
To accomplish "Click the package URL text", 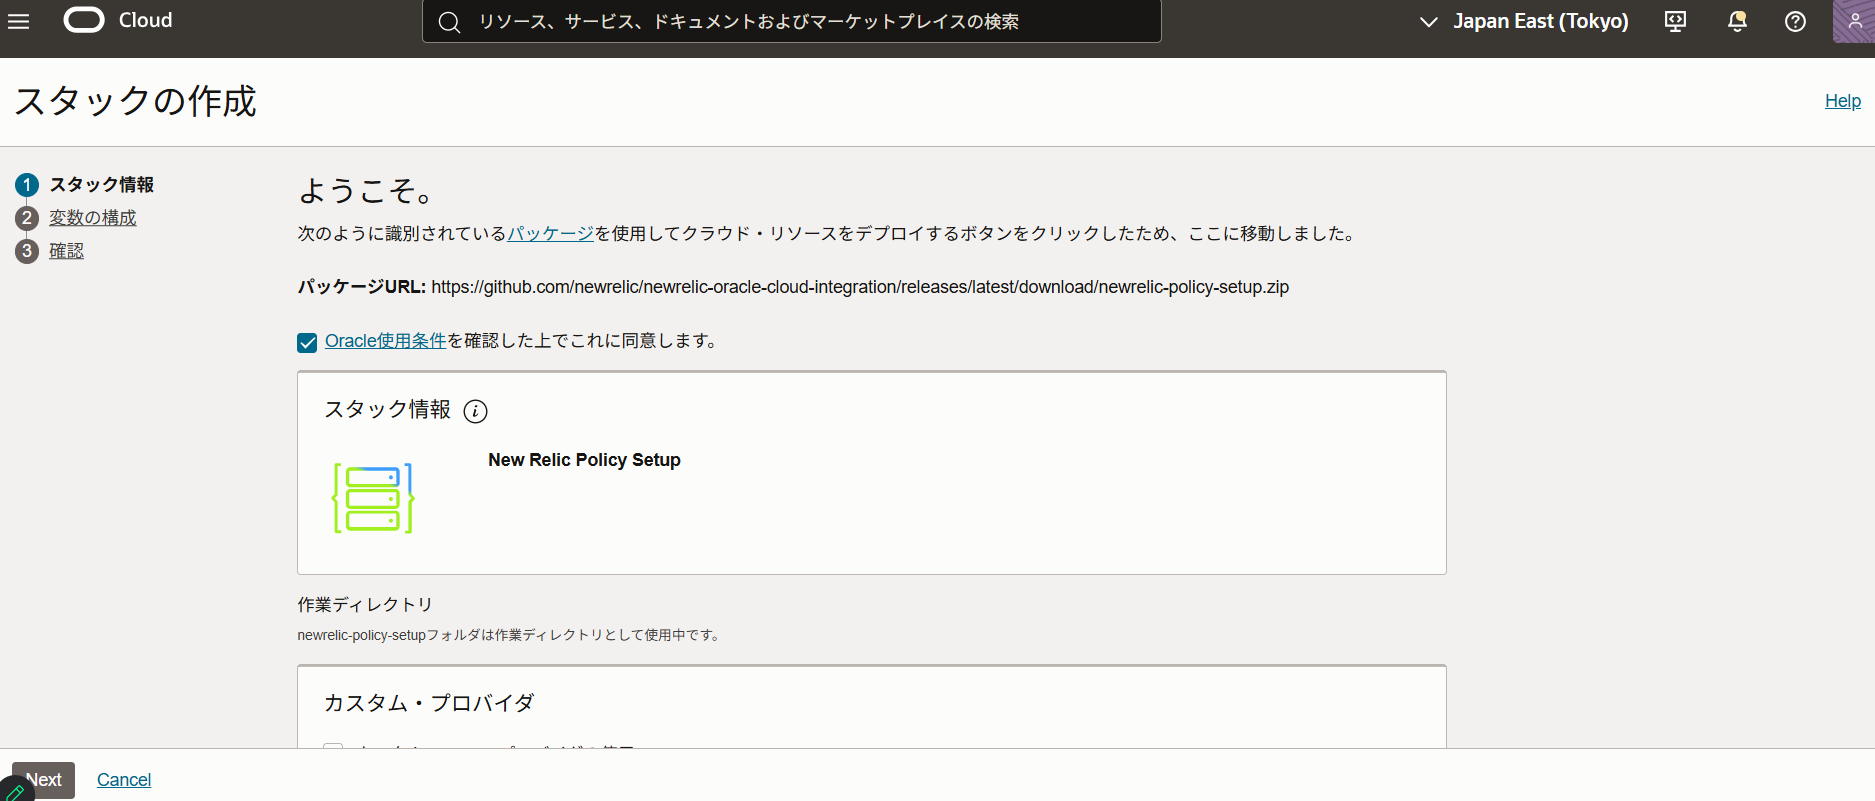I will 860,287.
